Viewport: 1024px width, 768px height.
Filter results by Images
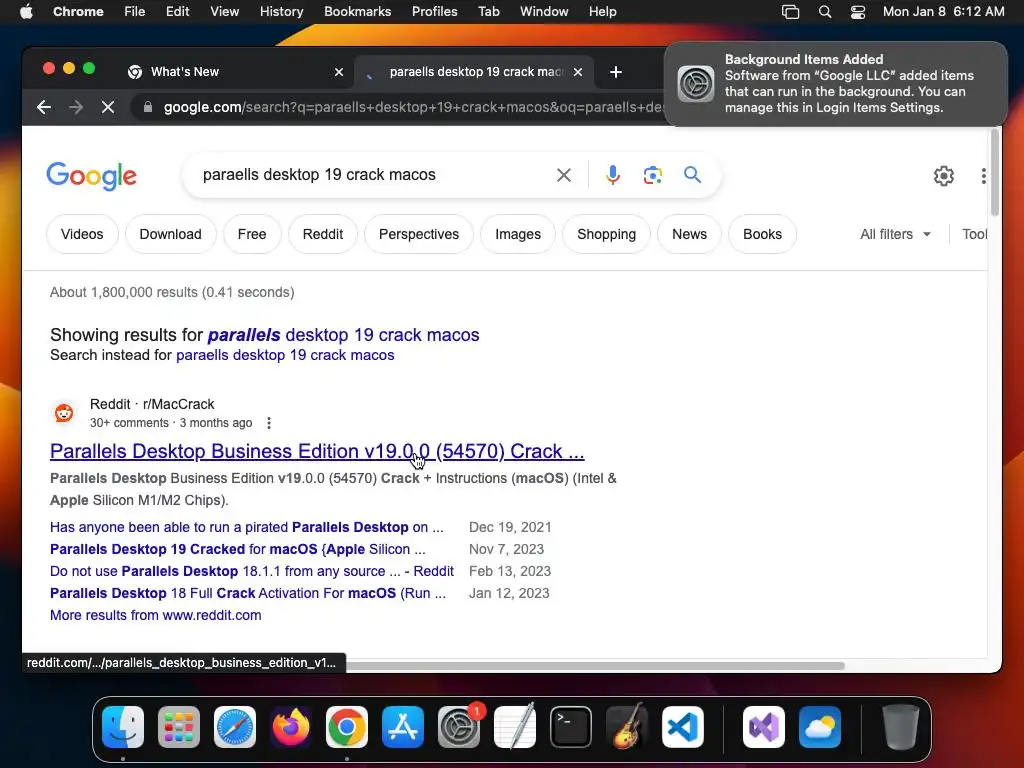[x=518, y=234]
